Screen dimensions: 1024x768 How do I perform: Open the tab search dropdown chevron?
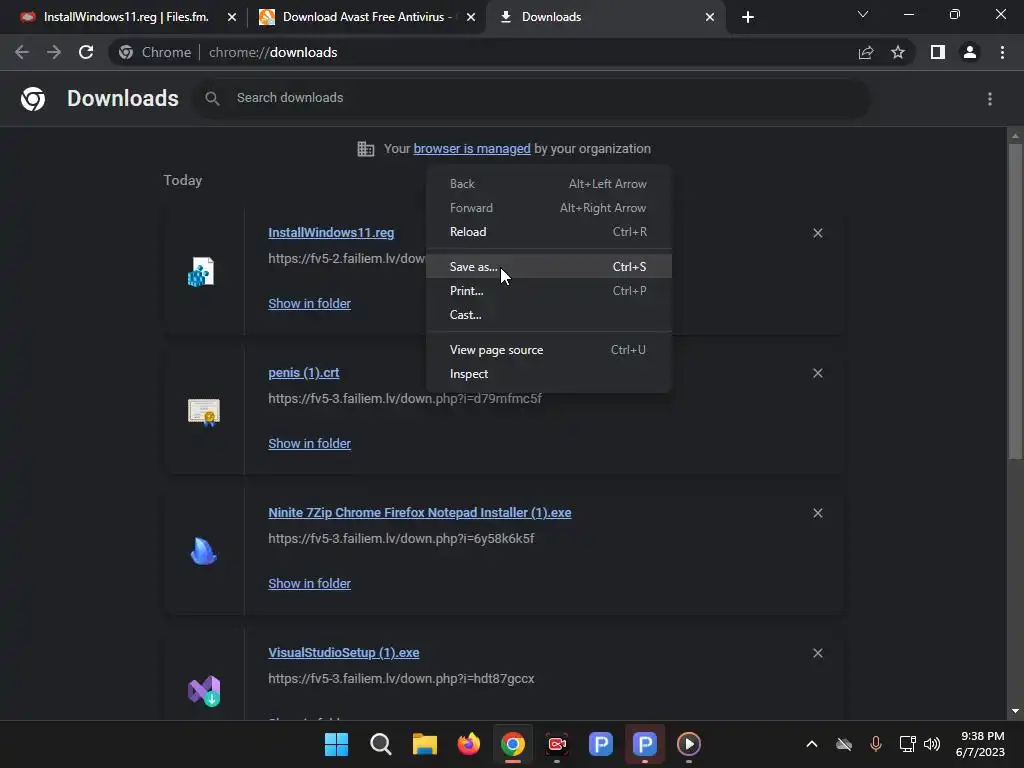(x=863, y=14)
